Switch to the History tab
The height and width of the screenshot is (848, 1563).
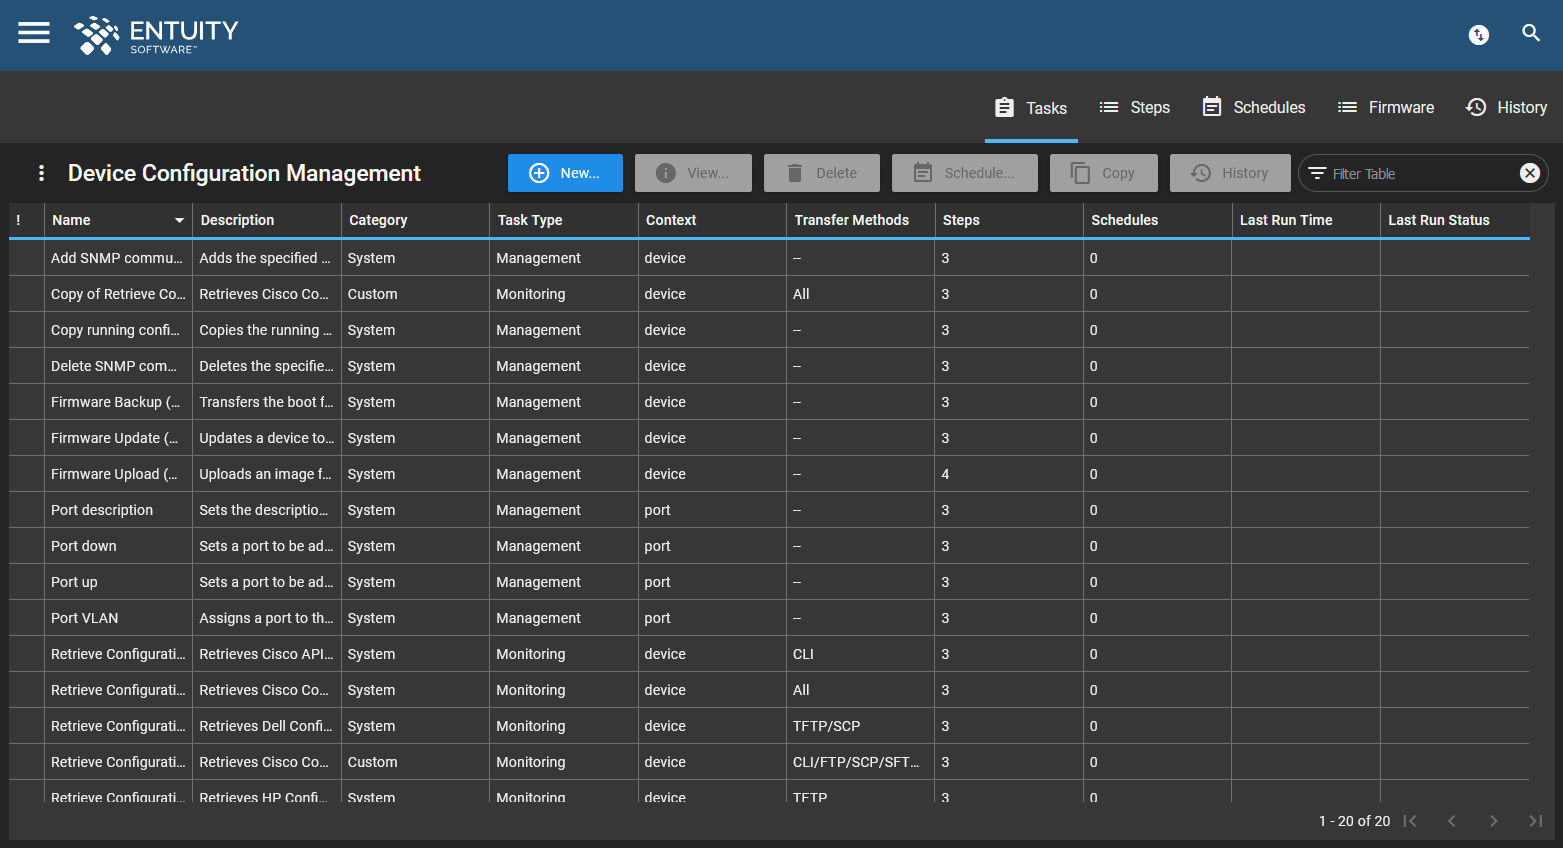tap(1506, 107)
